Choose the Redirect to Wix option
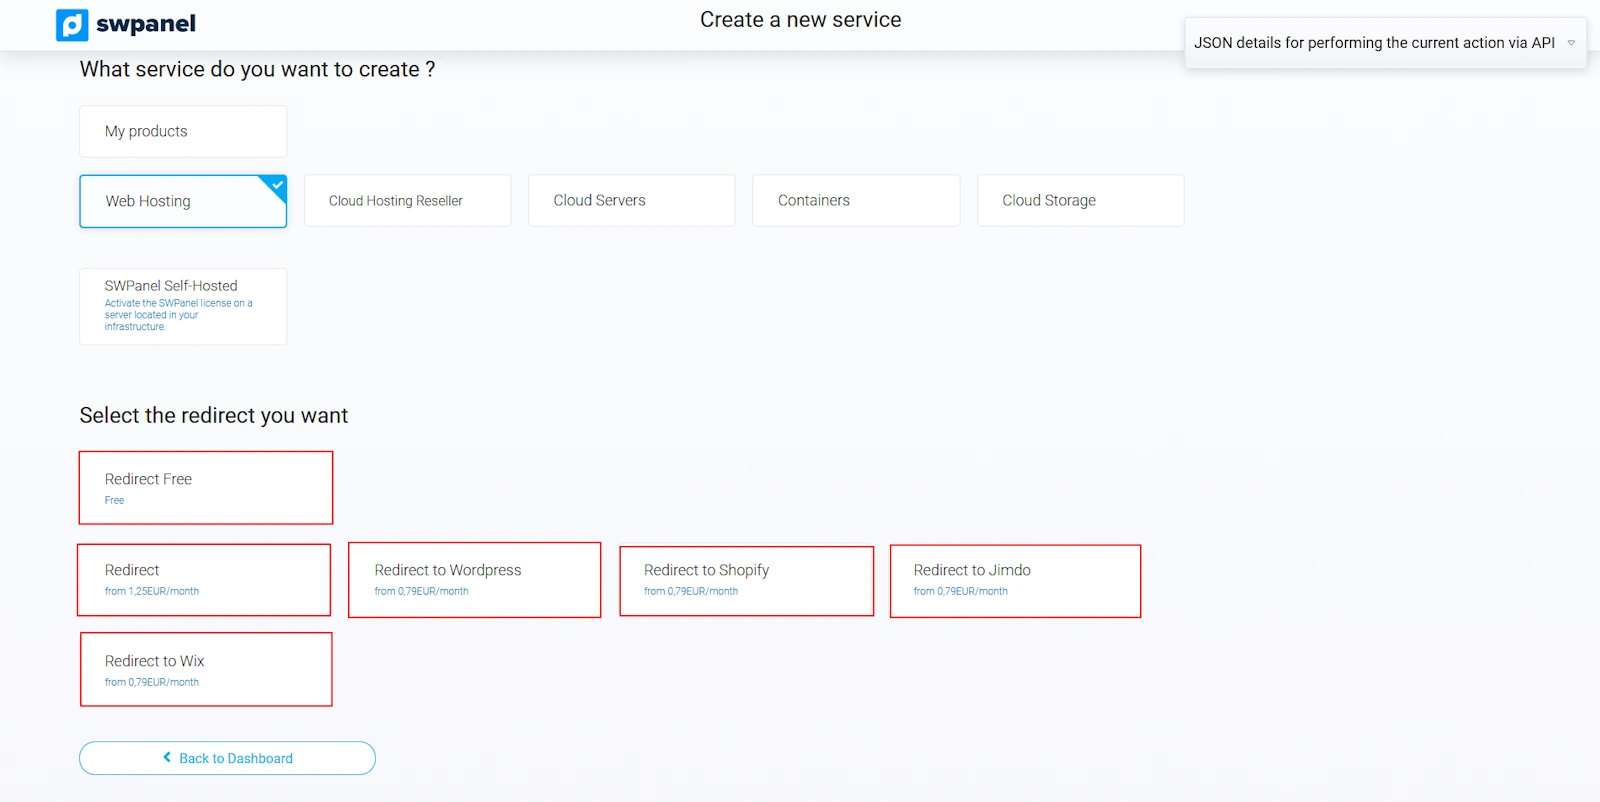The width and height of the screenshot is (1600, 802). coord(206,670)
